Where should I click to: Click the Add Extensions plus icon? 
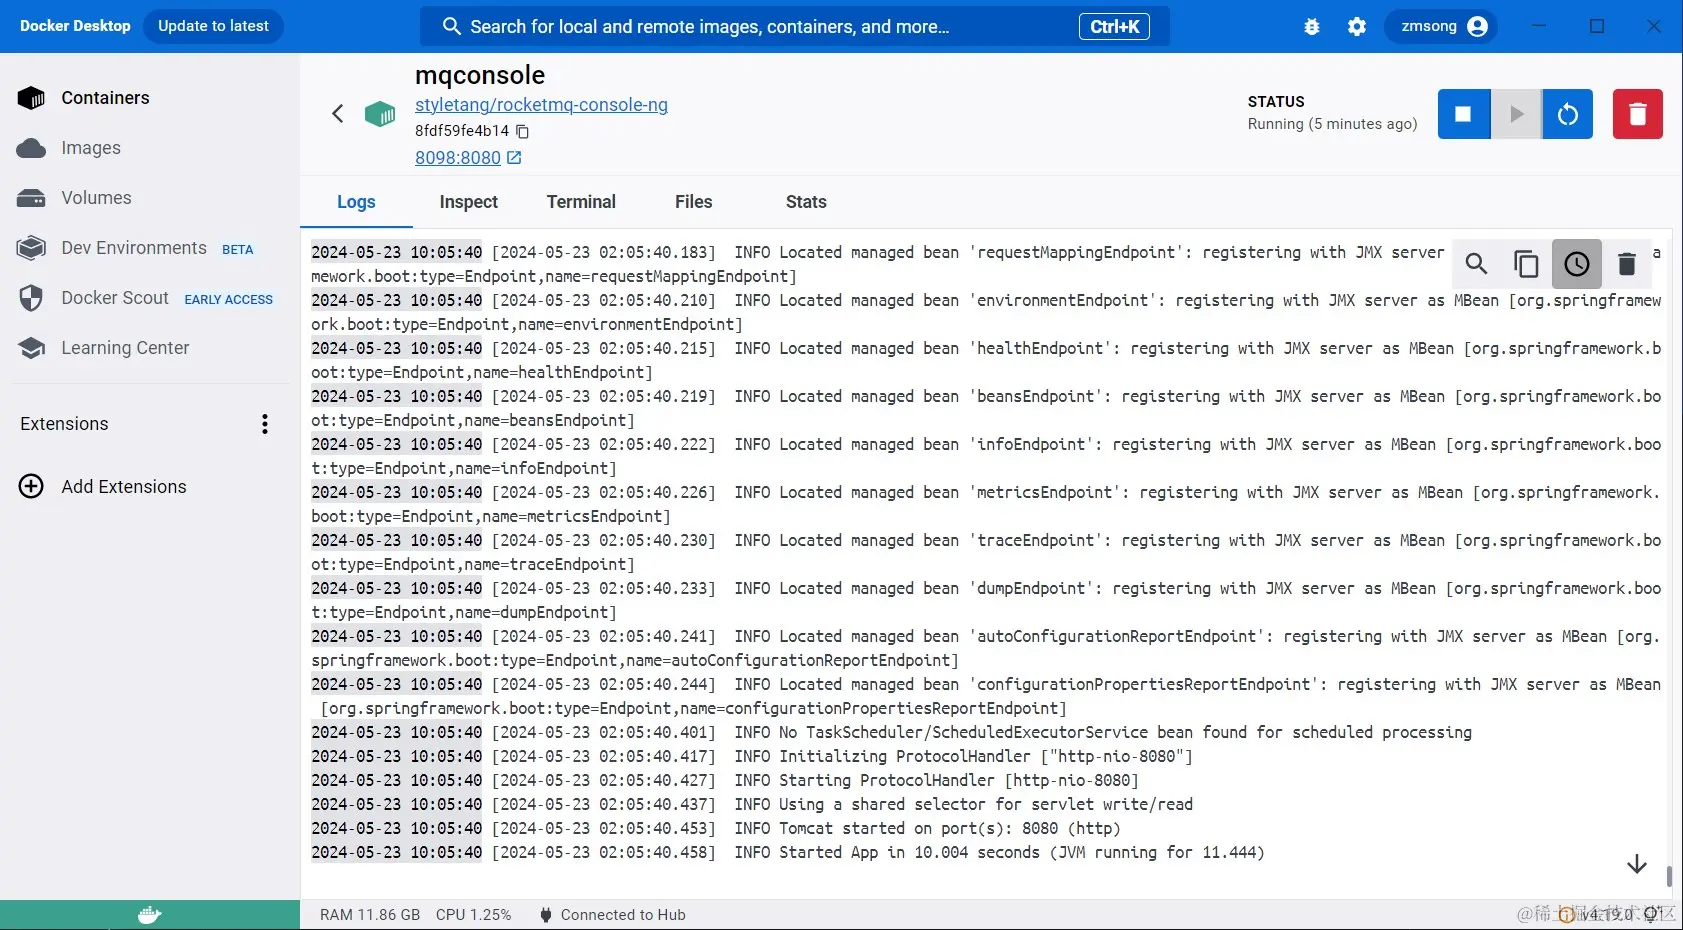click(31, 487)
